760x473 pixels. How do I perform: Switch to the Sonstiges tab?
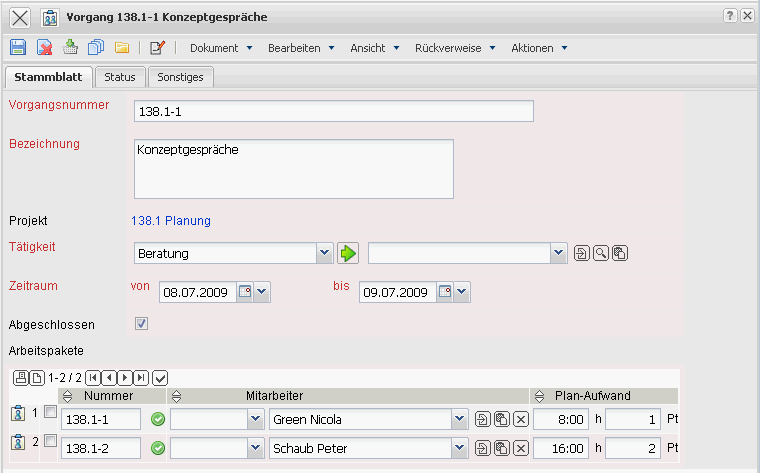(180, 77)
